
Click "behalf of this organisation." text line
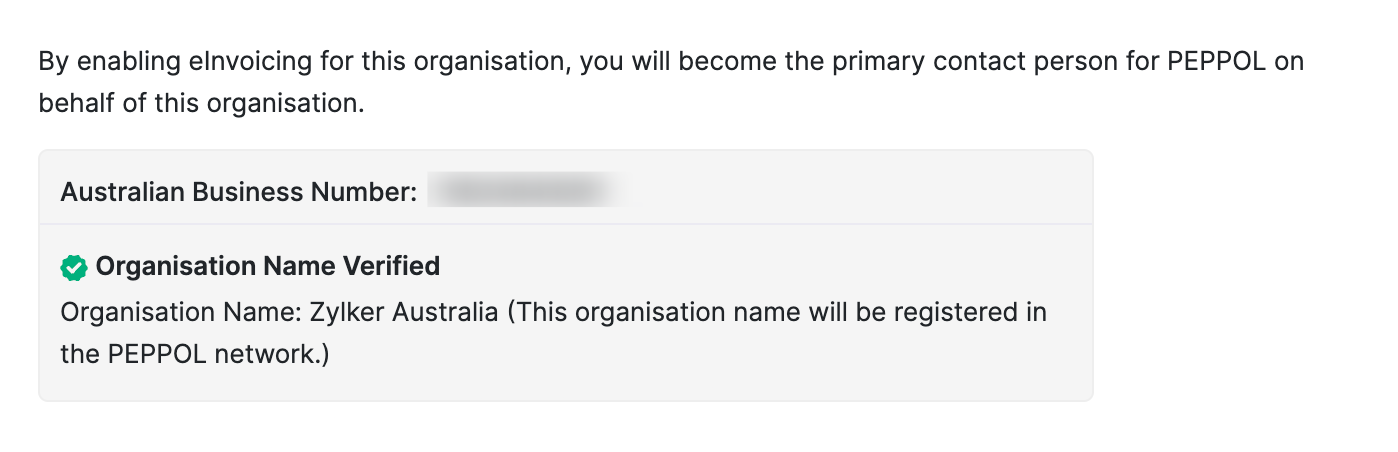click(201, 104)
